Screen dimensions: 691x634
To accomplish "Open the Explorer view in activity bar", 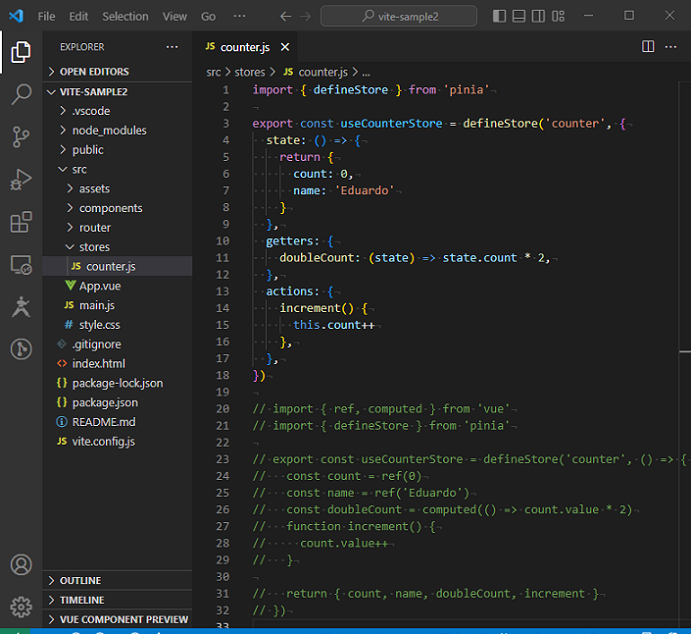I will tap(21, 52).
